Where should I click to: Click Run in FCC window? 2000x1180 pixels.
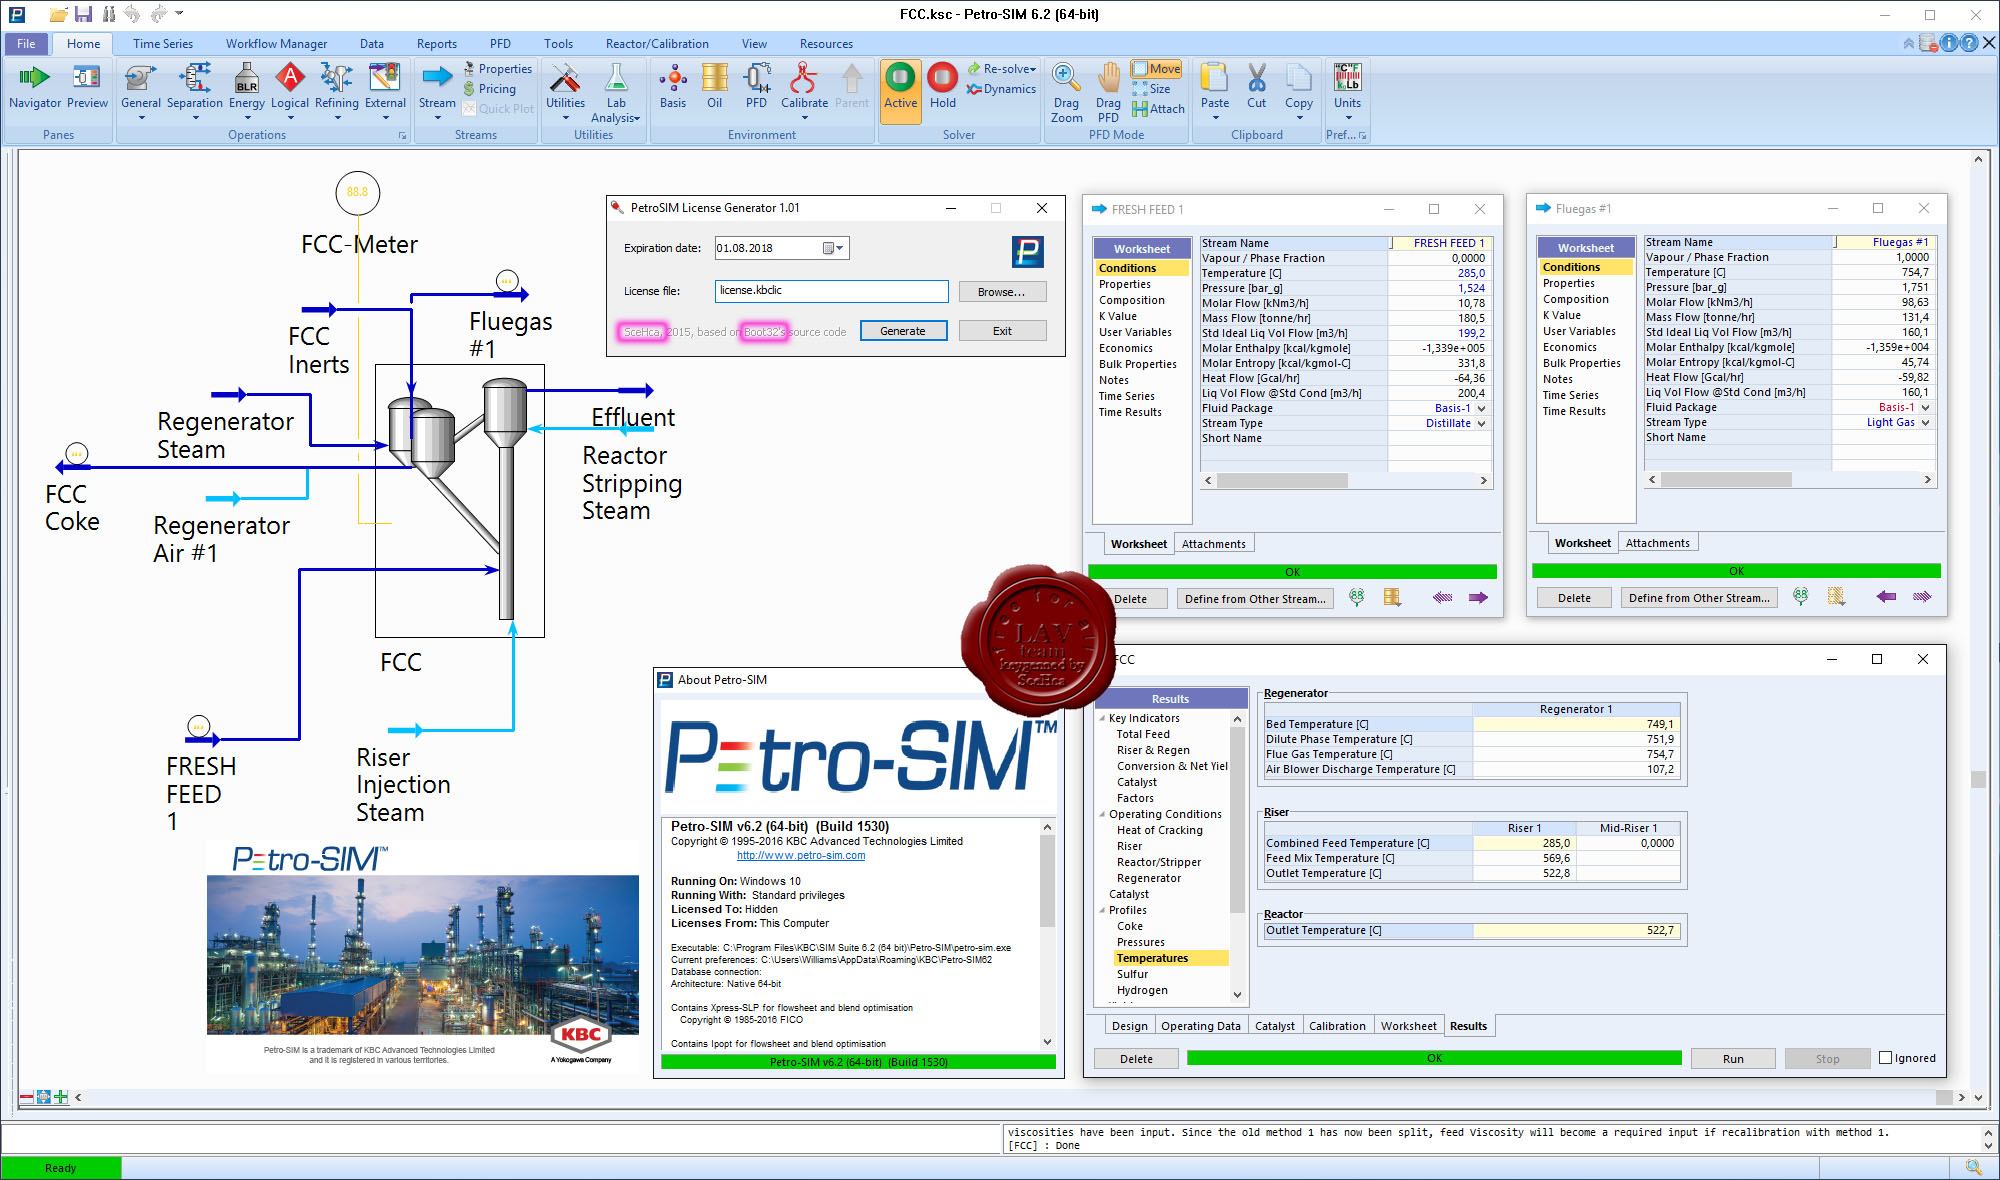[1733, 1059]
